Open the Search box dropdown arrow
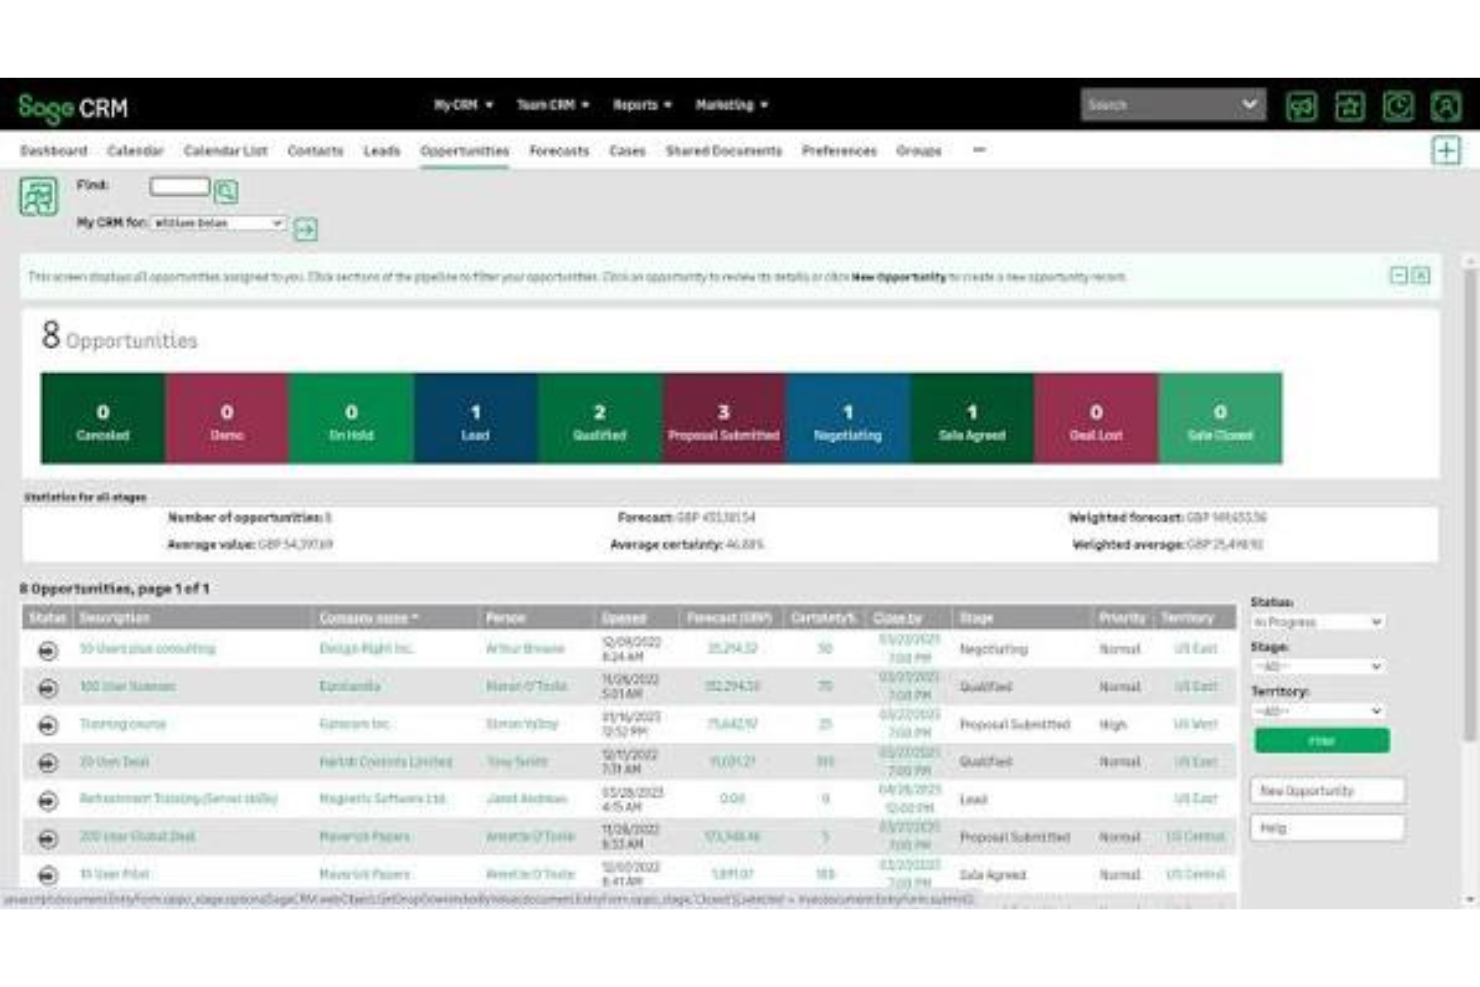This screenshot has height=987, width=1480. (1249, 104)
